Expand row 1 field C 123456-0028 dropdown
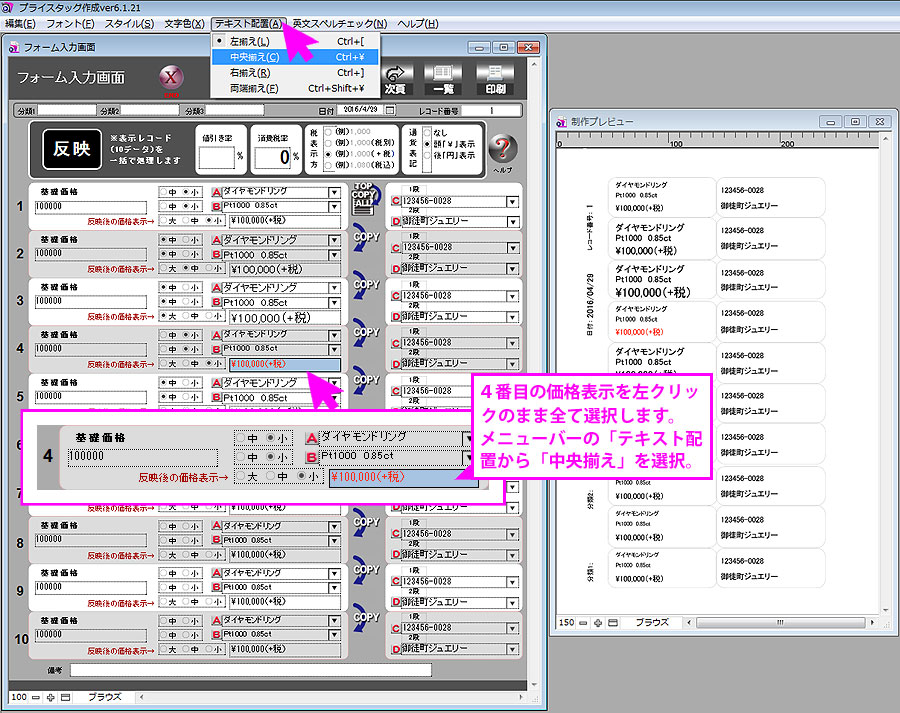900x713 pixels. click(513, 201)
